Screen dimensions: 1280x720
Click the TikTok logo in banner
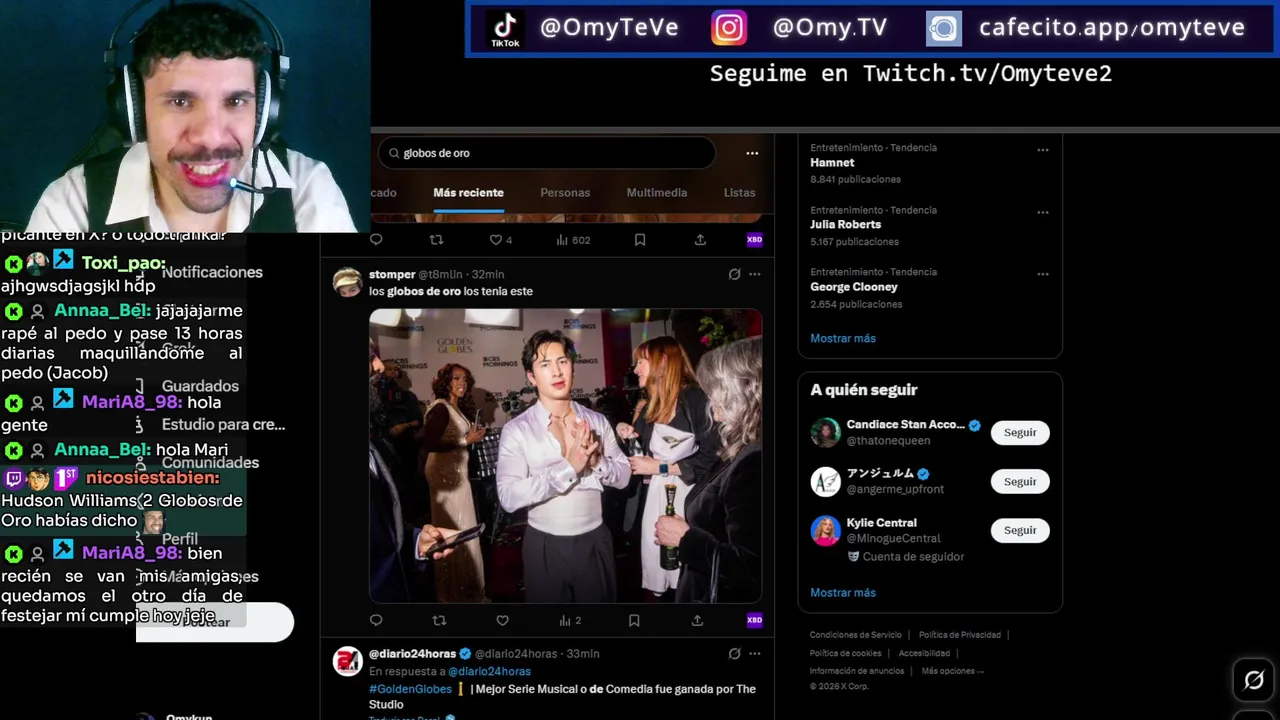(505, 28)
